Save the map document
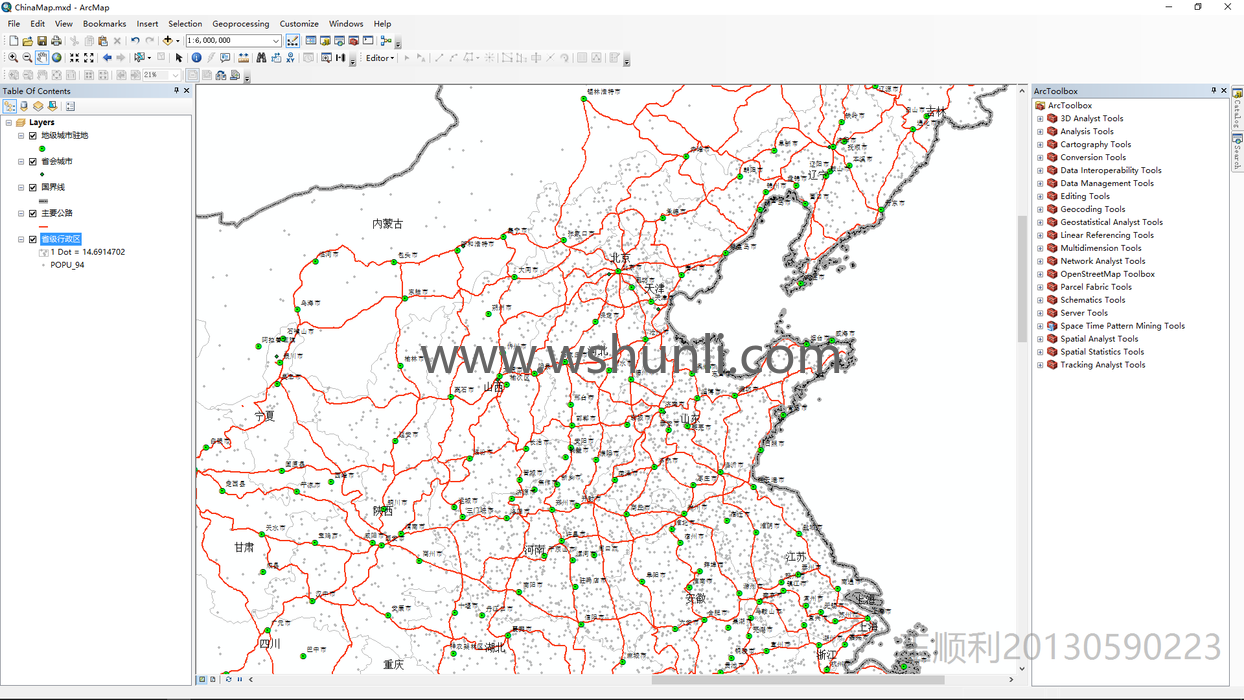 pos(42,41)
